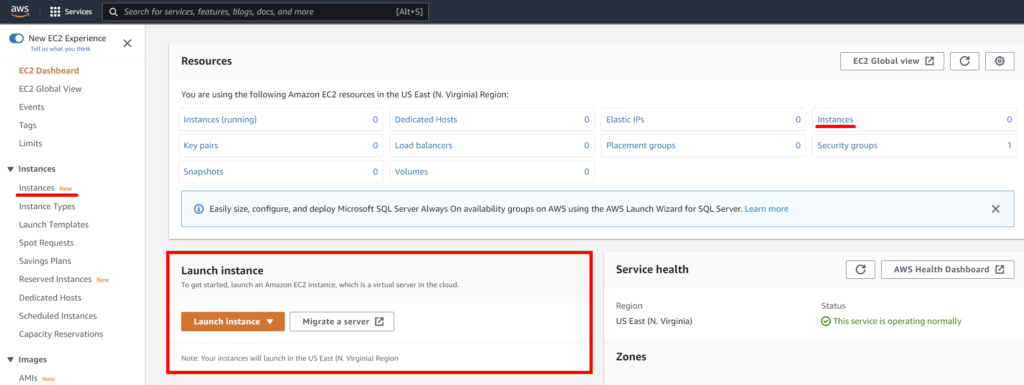Click 'US East (N. Virginia)' region value
This screenshot has width=1024, height=385.
click(654, 321)
